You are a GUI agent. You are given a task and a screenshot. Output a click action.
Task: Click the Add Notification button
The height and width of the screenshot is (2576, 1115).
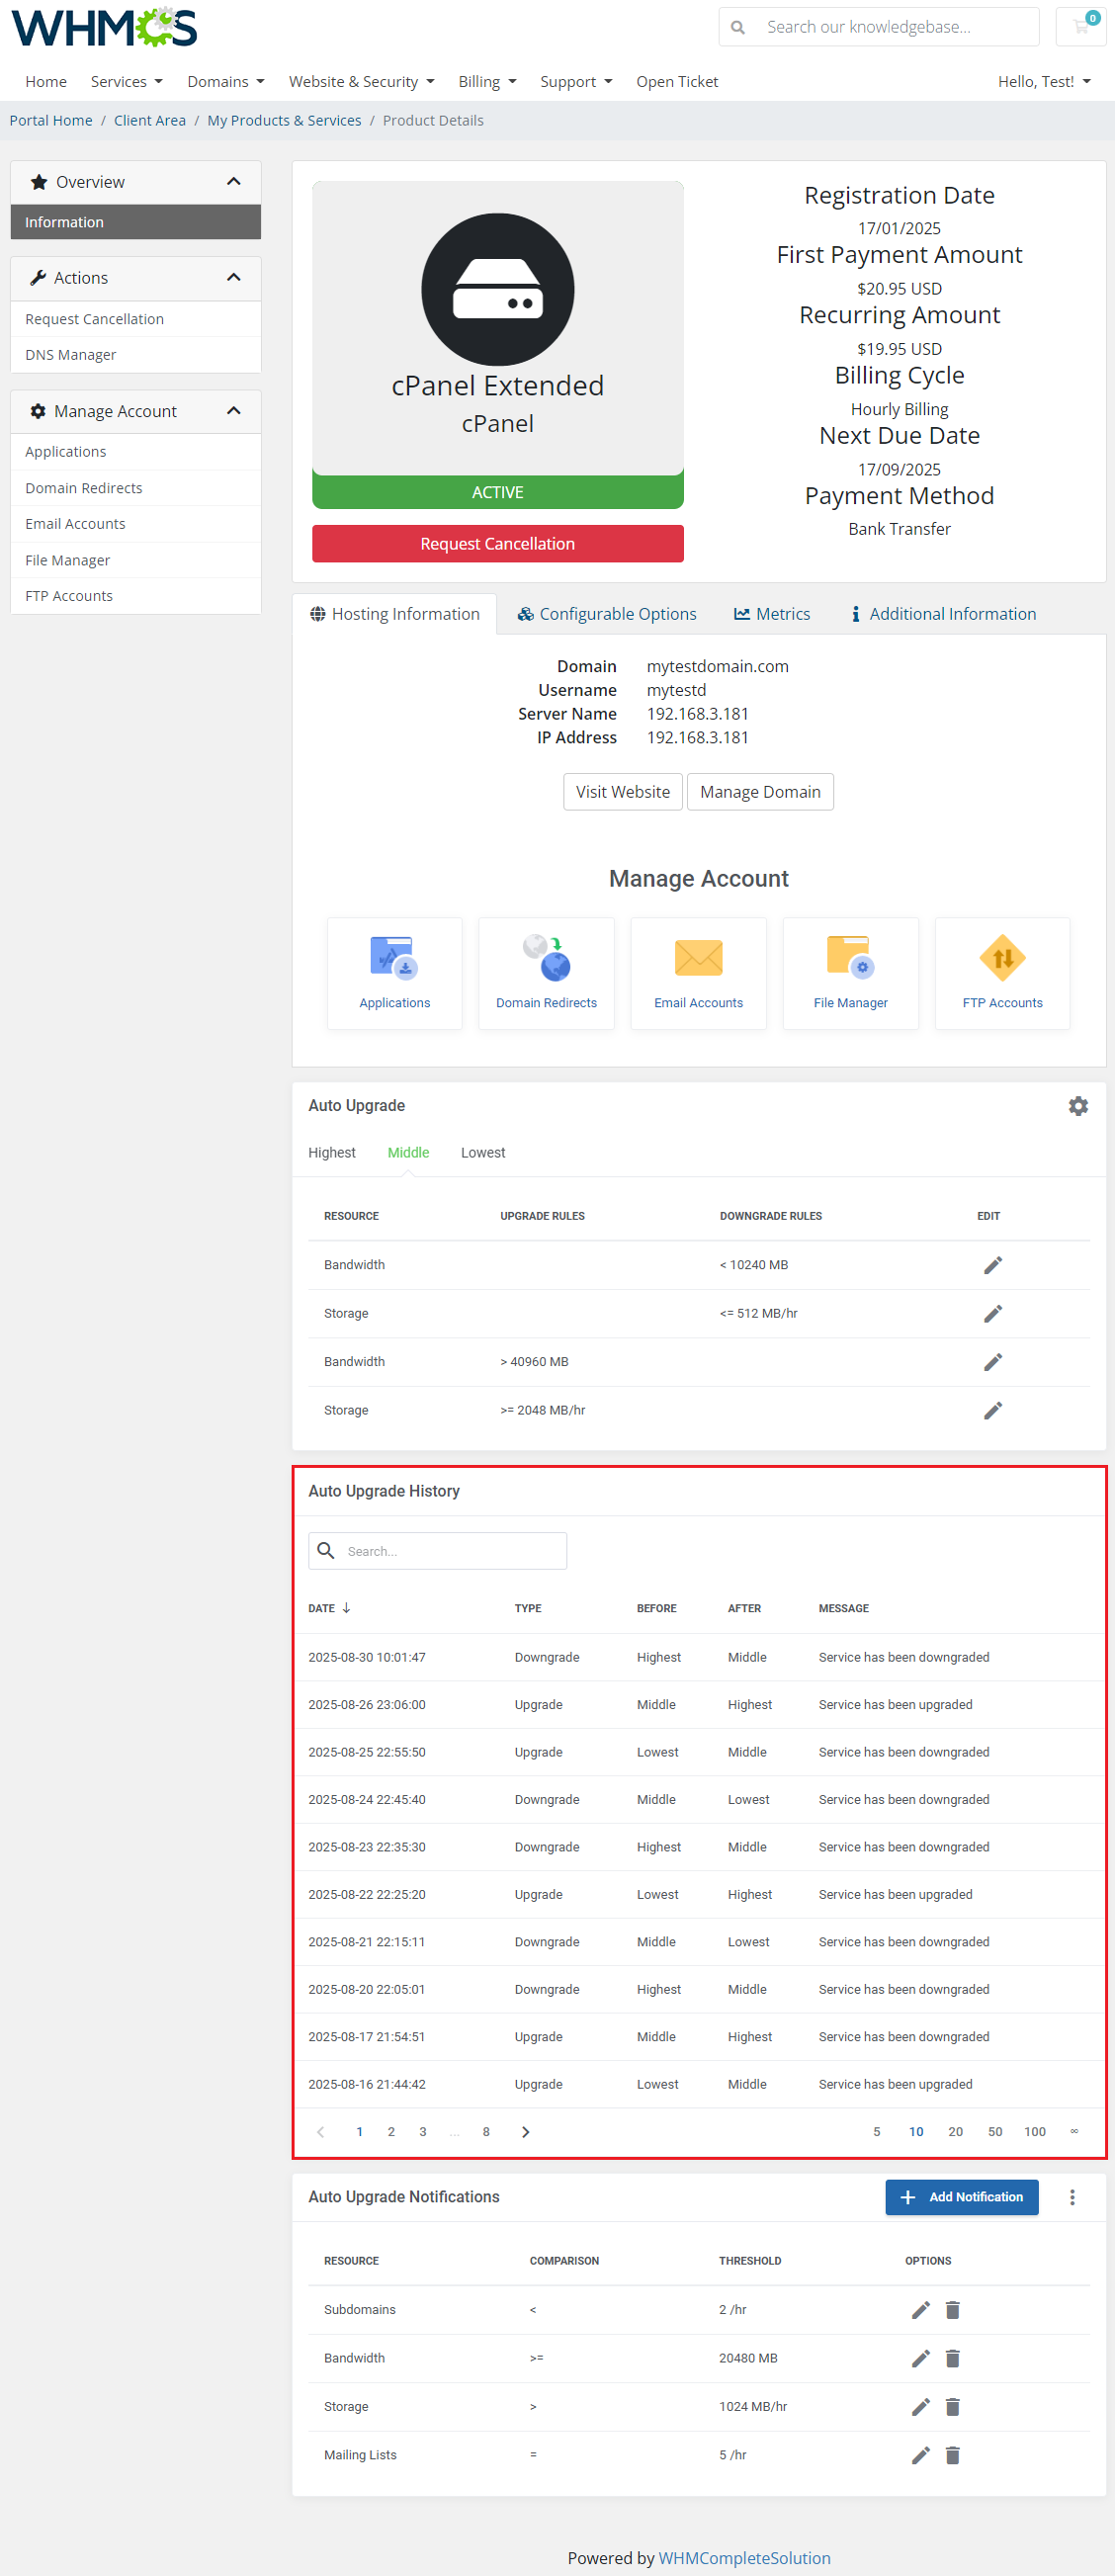[x=961, y=2197]
